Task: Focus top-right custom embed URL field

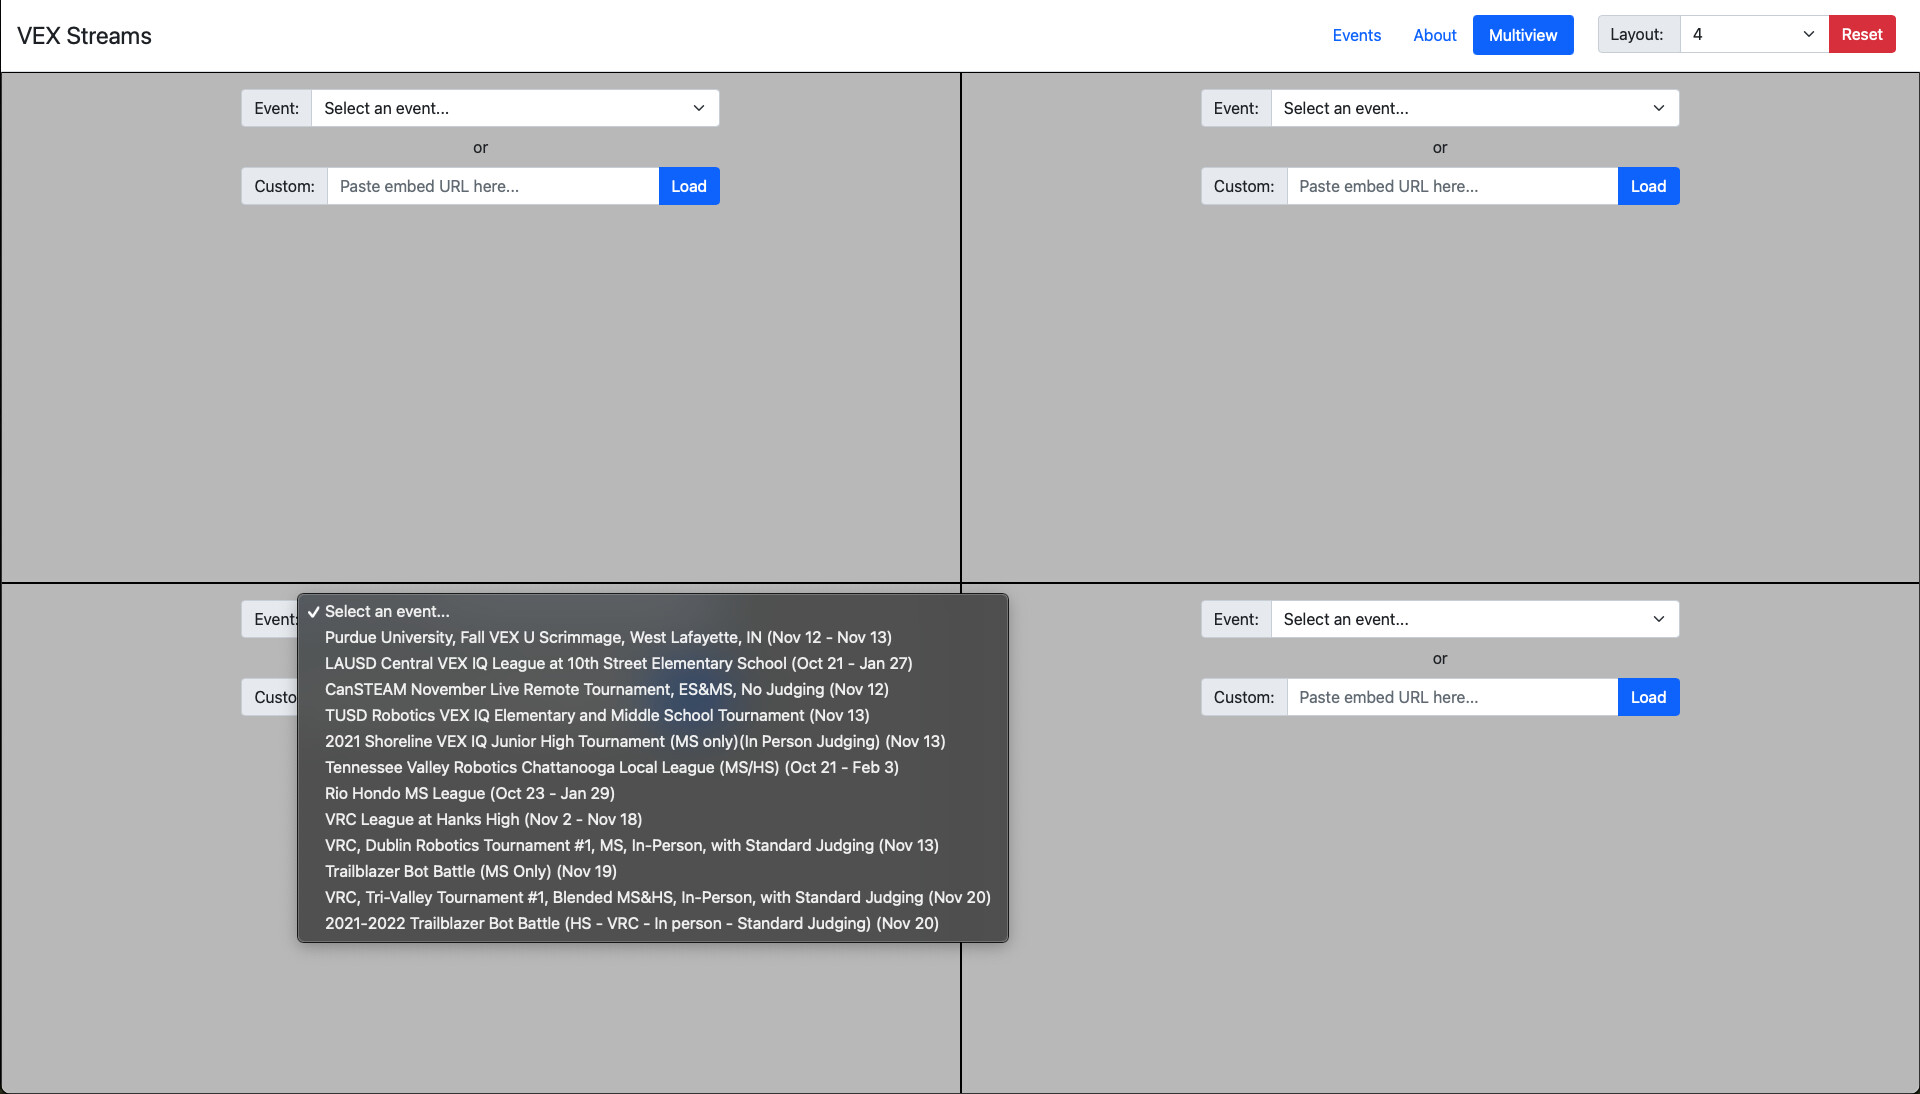Action: pos(1451,186)
